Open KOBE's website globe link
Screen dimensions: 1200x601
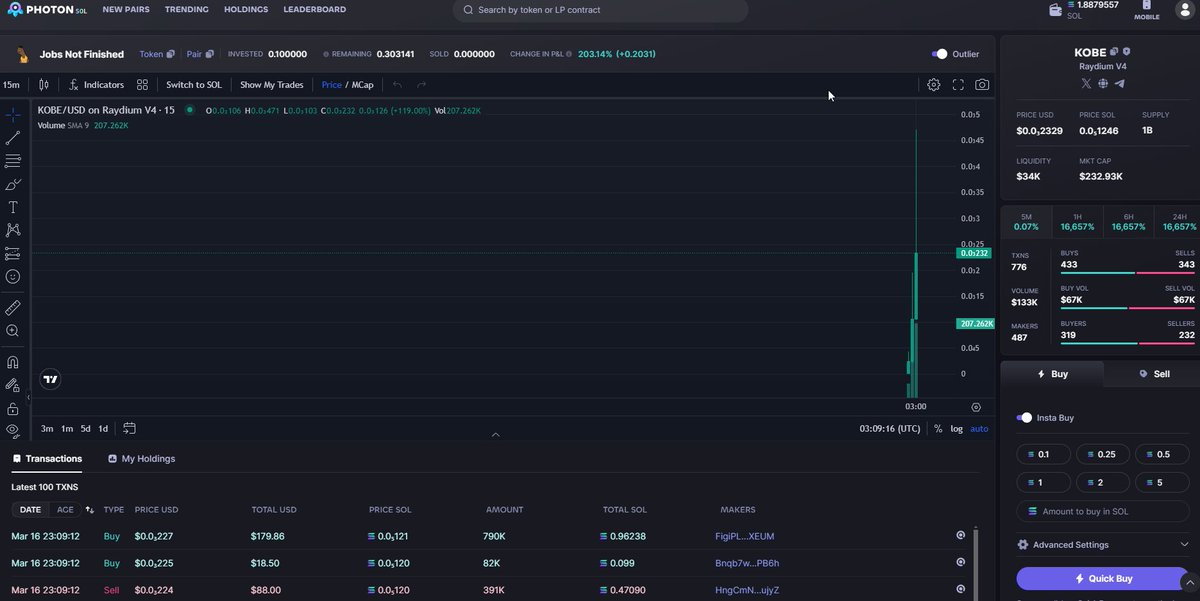click(x=1103, y=84)
